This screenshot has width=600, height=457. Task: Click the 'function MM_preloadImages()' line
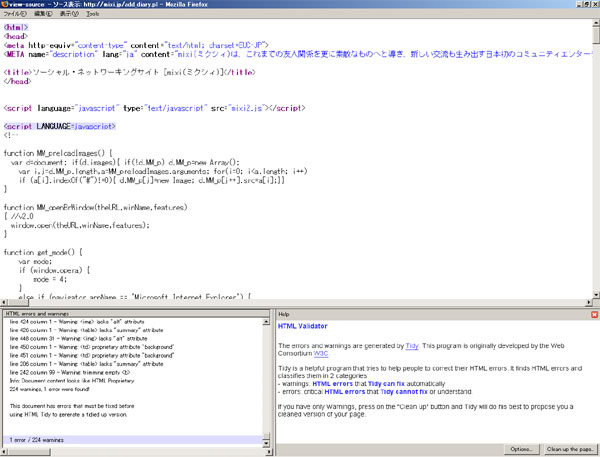coord(58,153)
